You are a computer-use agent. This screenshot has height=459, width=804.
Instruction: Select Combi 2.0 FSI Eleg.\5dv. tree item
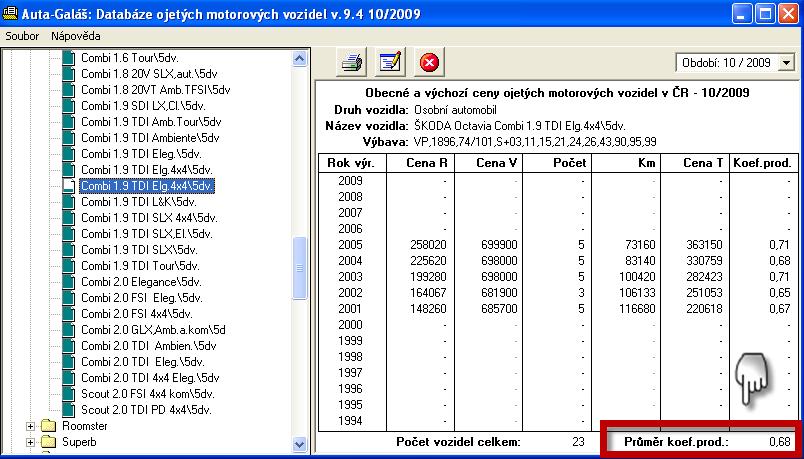[x=142, y=298]
